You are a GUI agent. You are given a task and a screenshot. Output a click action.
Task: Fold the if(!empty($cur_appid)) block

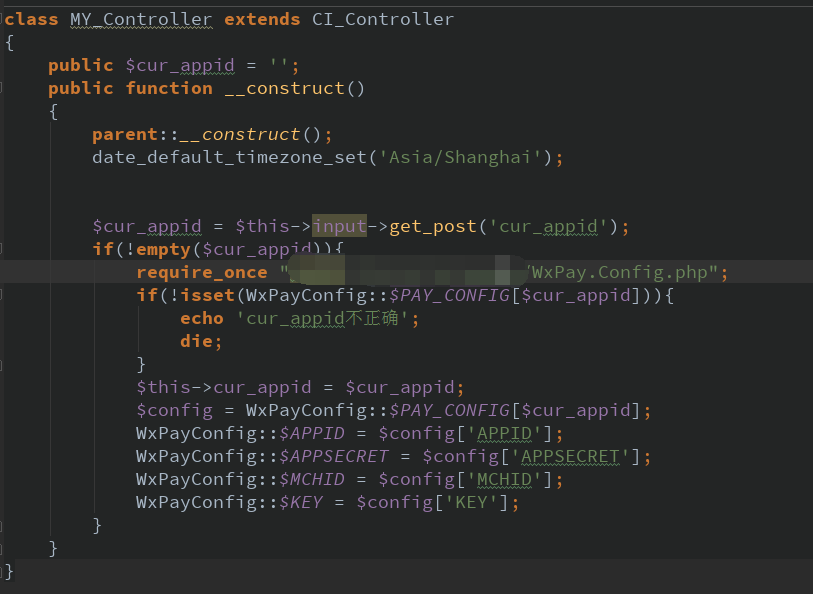(x=3, y=249)
